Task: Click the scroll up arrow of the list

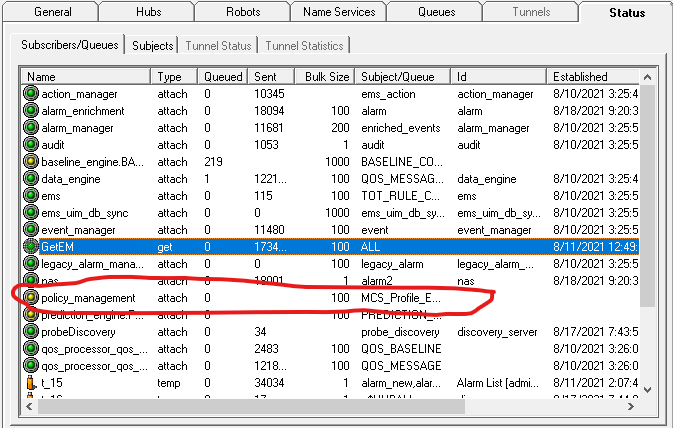Action: pyautogui.click(x=647, y=77)
